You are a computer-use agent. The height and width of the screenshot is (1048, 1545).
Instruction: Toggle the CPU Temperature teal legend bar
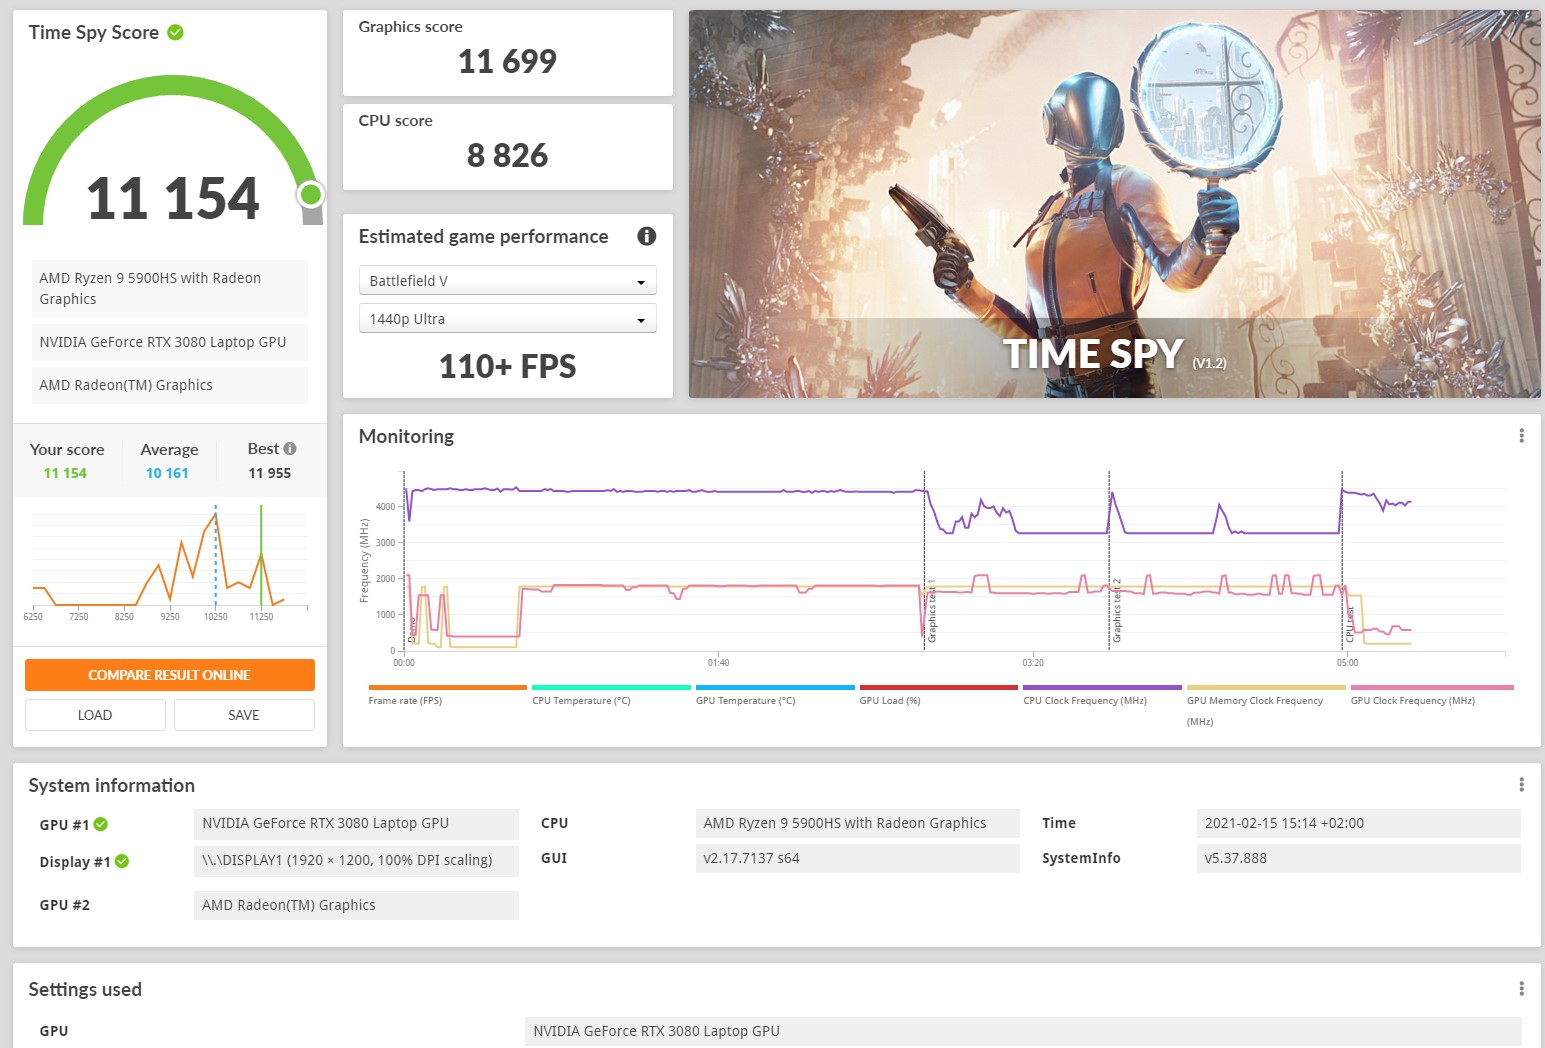[x=611, y=688]
